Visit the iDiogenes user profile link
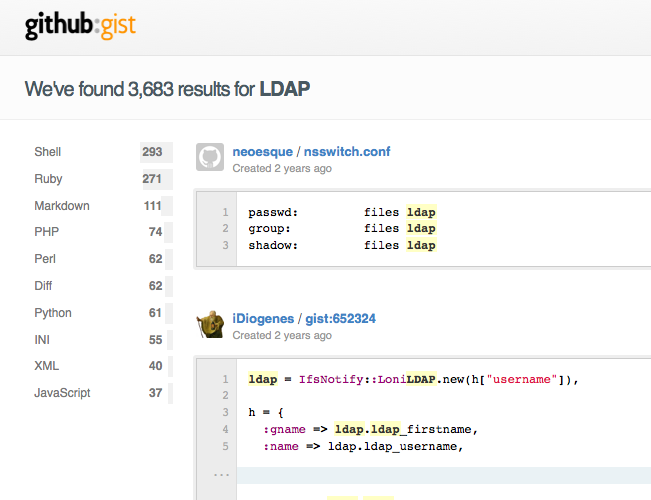651x500 pixels. pyautogui.click(x=263, y=319)
